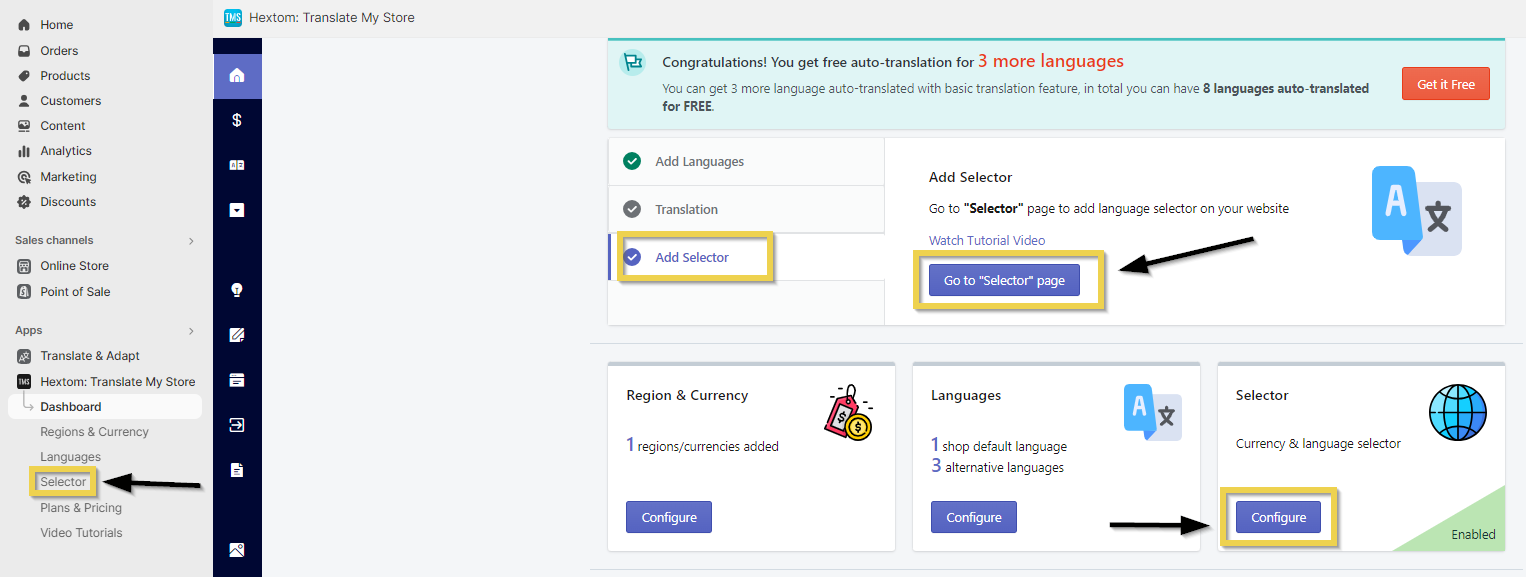Expand the Apps section

[191, 331]
